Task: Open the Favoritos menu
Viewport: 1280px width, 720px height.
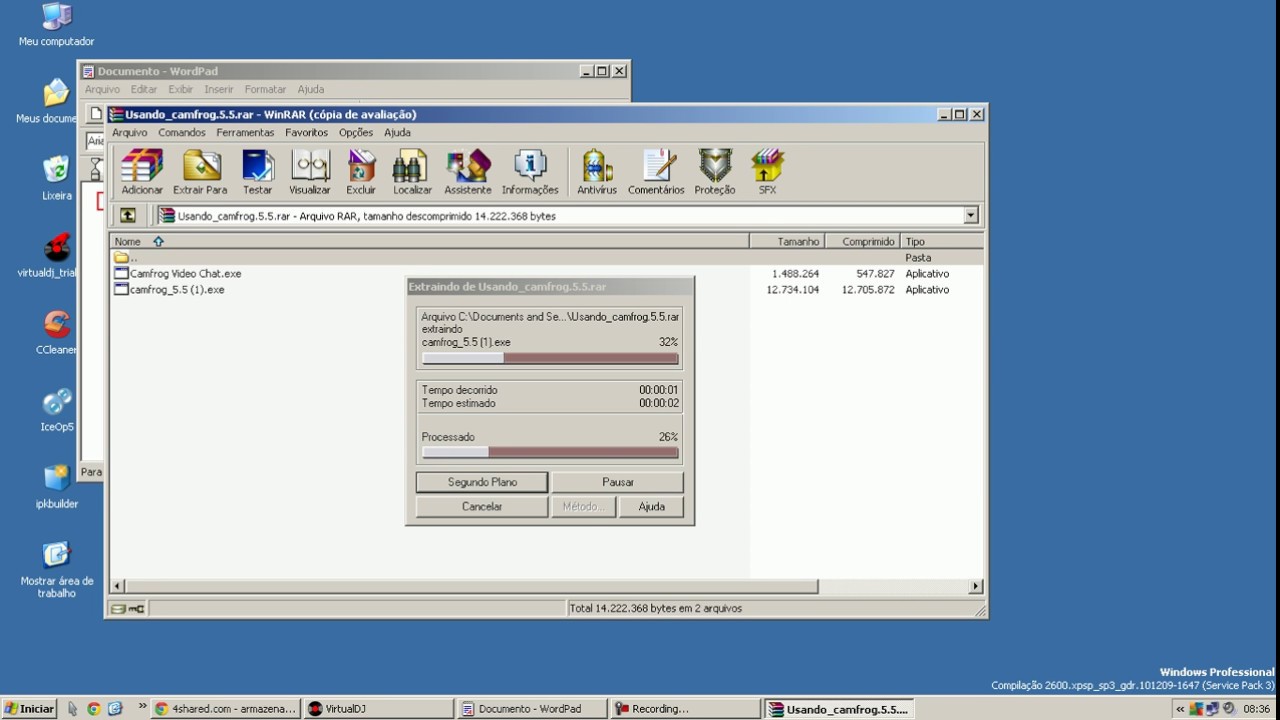Action: pyautogui.click(x=306, y=132)
